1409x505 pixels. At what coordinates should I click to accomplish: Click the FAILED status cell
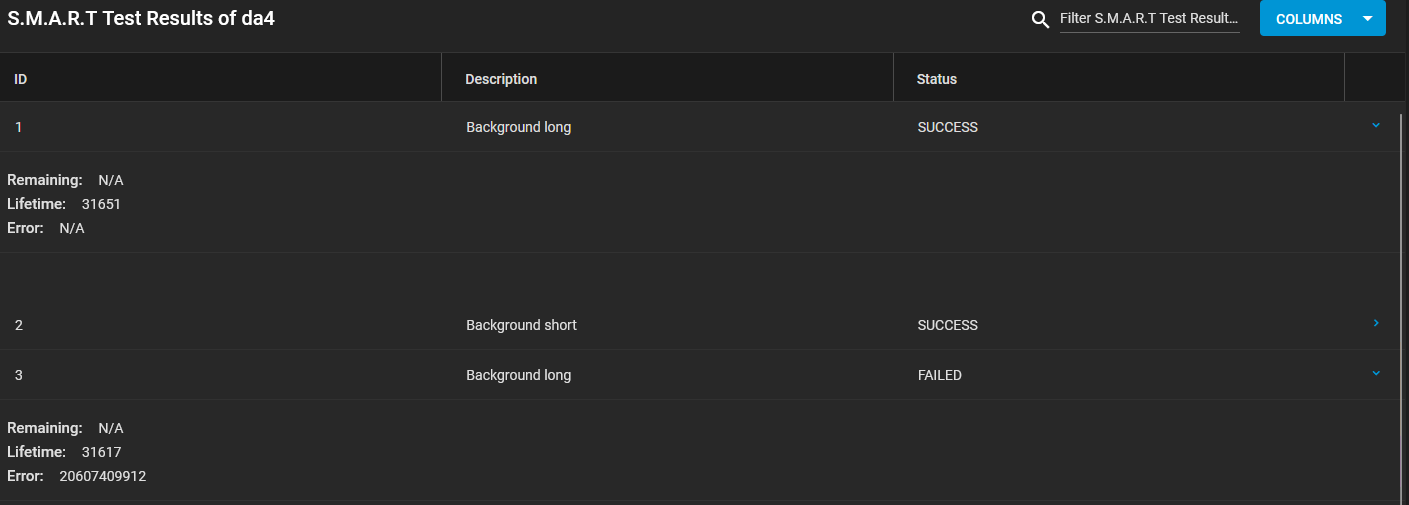click(x=940, y=375)
